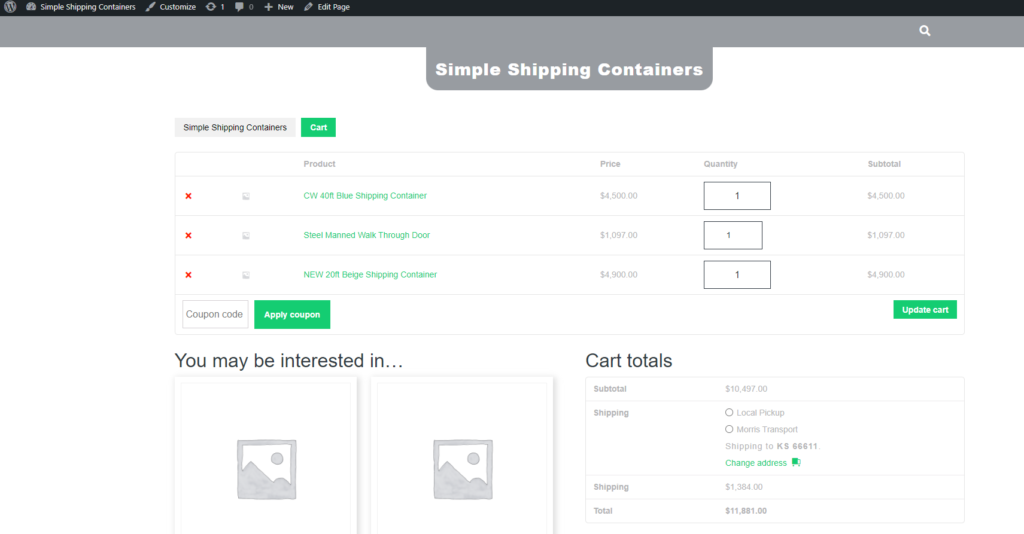
Task: Select the green Cart breadcrumb
Action: [318, 127]
